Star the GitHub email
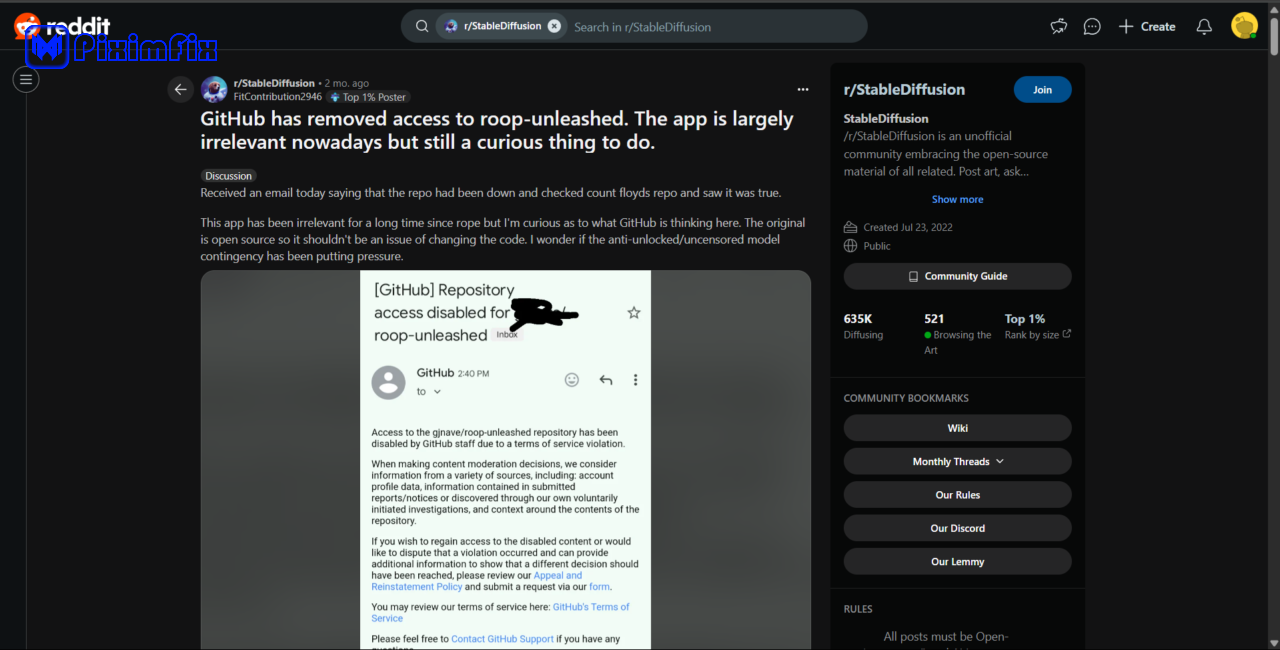This screenshot has width=1280, height=650. (x=633, y=313)
